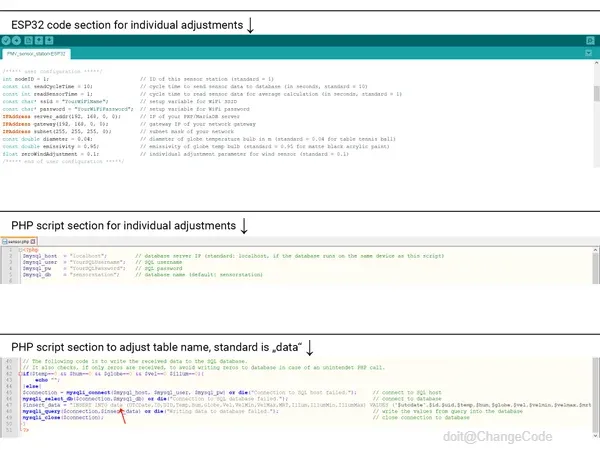Click the comment '// SQL username'
The width and height of the screenshot is (600, 450).
(x=159, y=262)
